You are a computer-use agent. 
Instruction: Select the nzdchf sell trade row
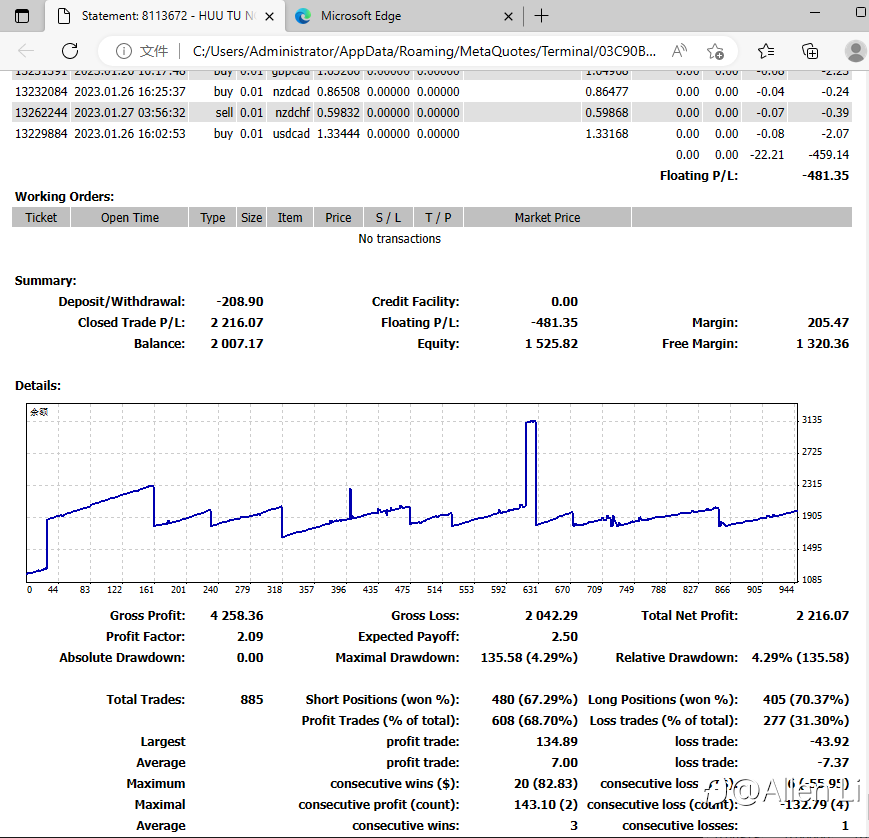(300, 113)
